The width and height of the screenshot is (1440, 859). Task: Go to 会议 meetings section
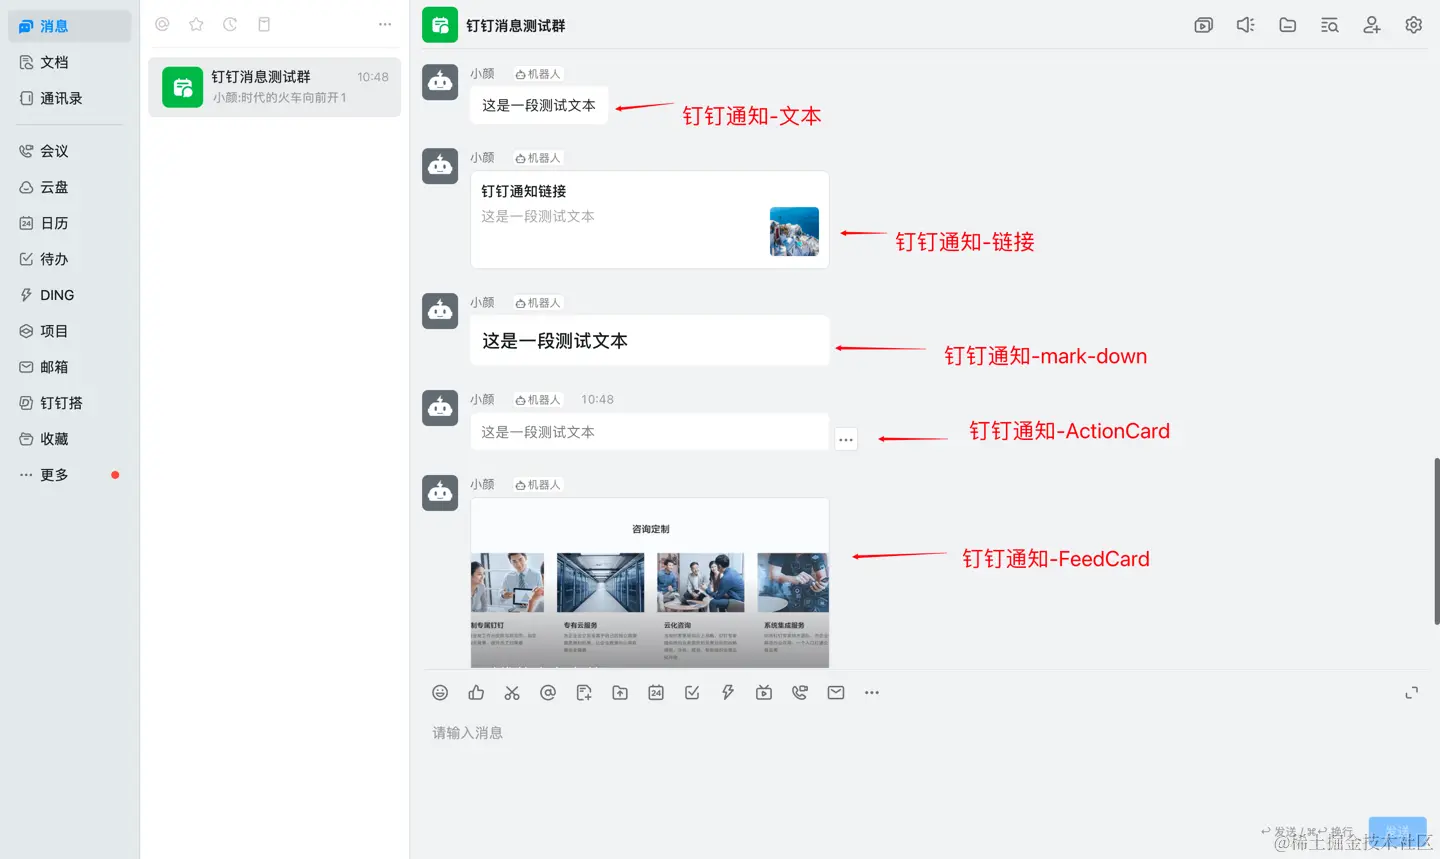69,151
